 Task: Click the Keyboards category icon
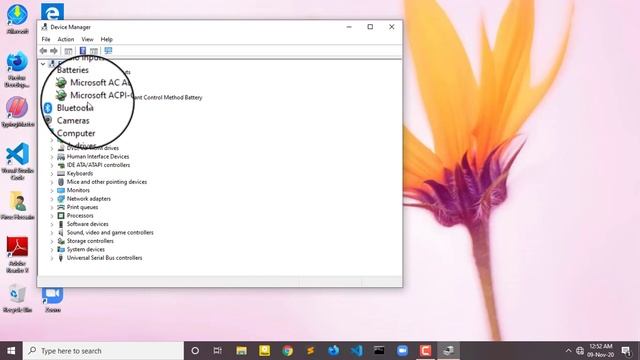click(61, 173)
